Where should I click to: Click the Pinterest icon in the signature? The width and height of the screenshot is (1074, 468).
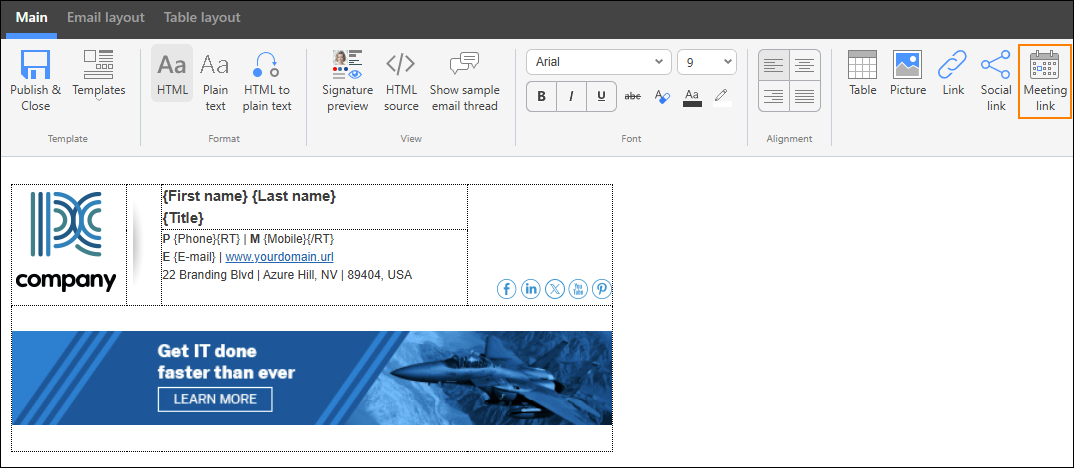(x=601, y=289)
